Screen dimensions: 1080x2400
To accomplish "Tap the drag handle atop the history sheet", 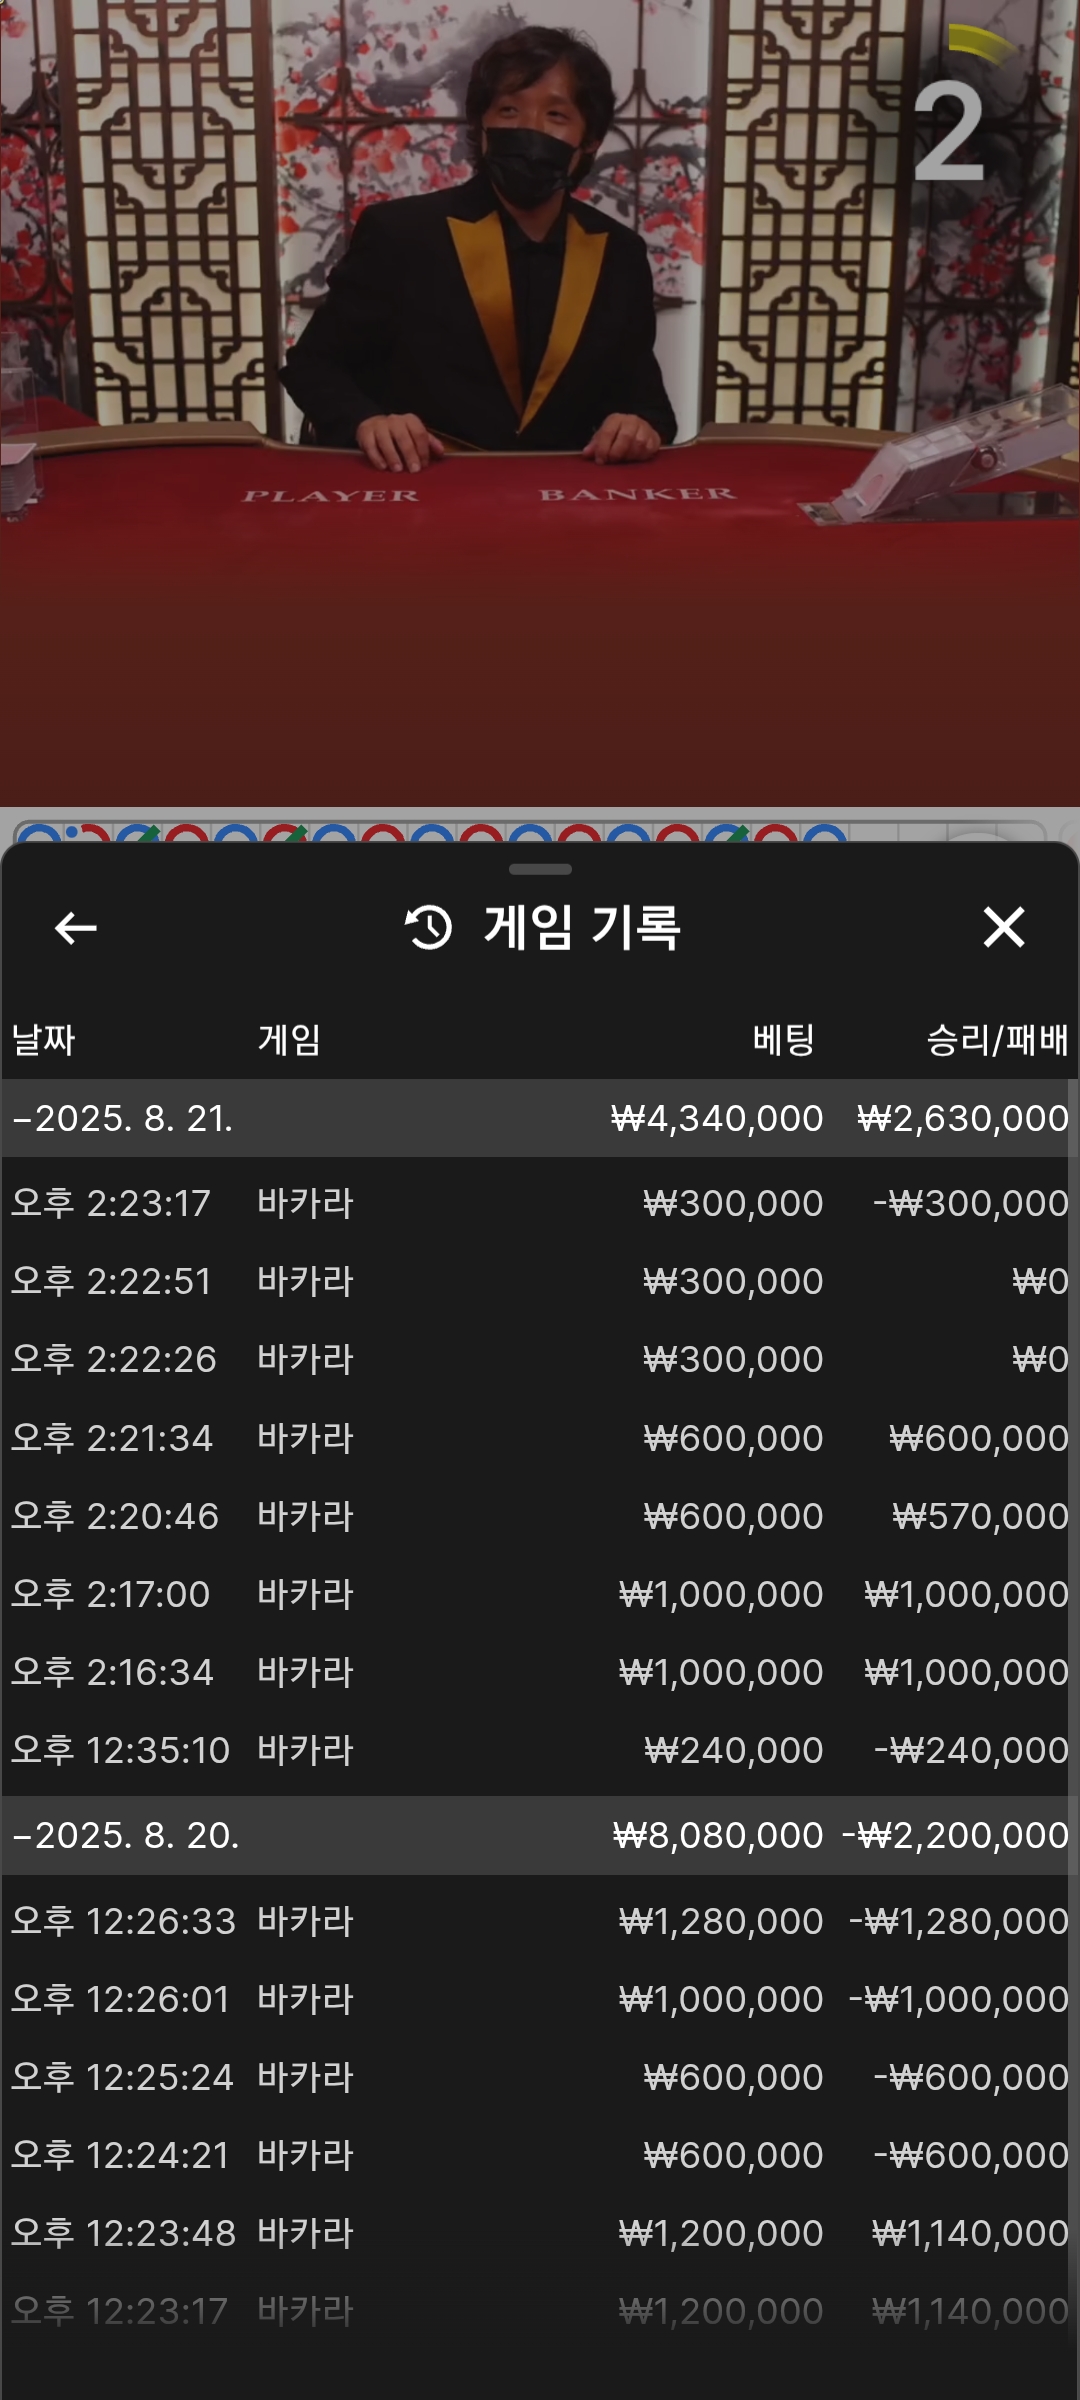I will (540, 869).
